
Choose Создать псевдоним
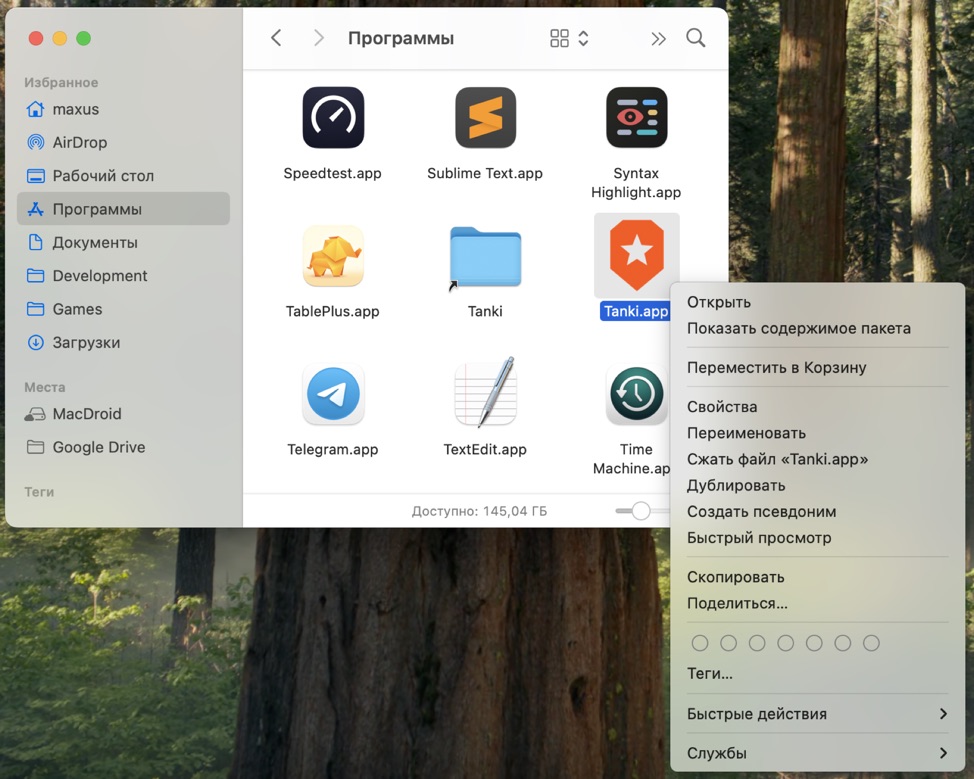coord(817,511)
